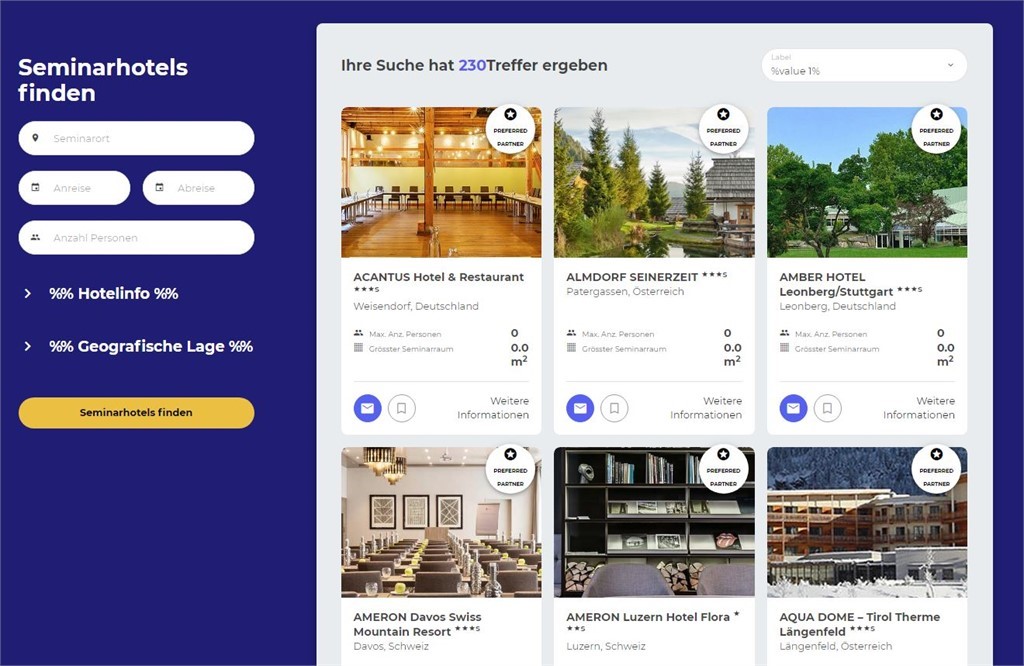
Task: Bookmark the ACANTUS Hotel & Restaurant
Action: pos(402,408)
